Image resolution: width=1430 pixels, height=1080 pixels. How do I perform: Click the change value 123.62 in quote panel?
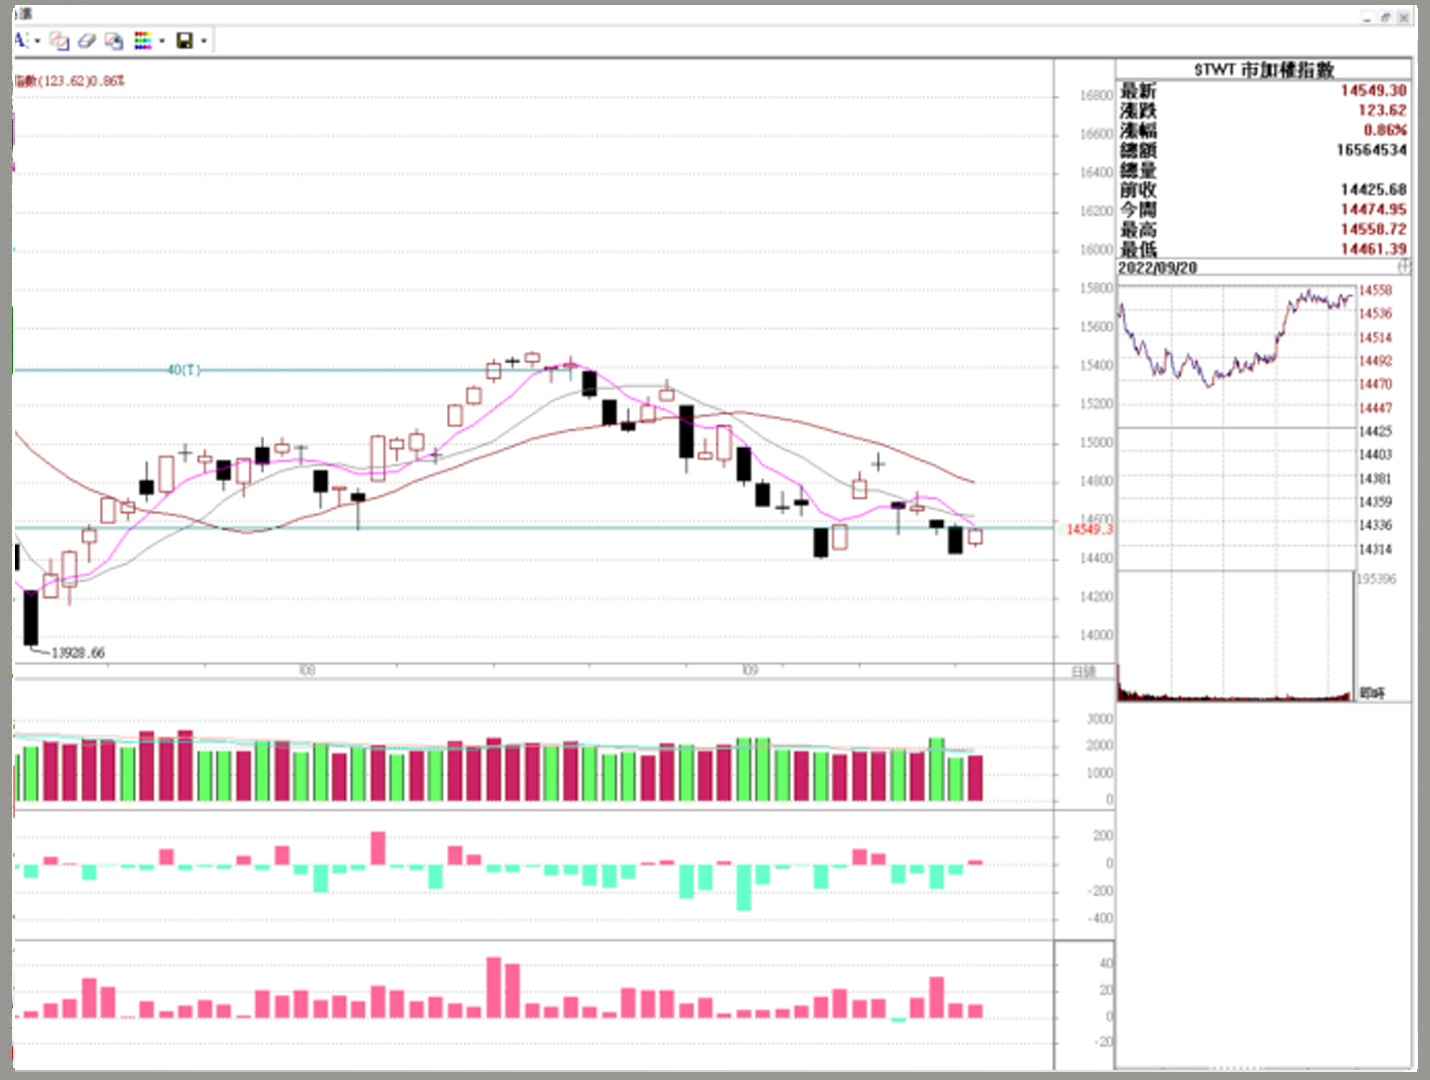click(1382, 110)
